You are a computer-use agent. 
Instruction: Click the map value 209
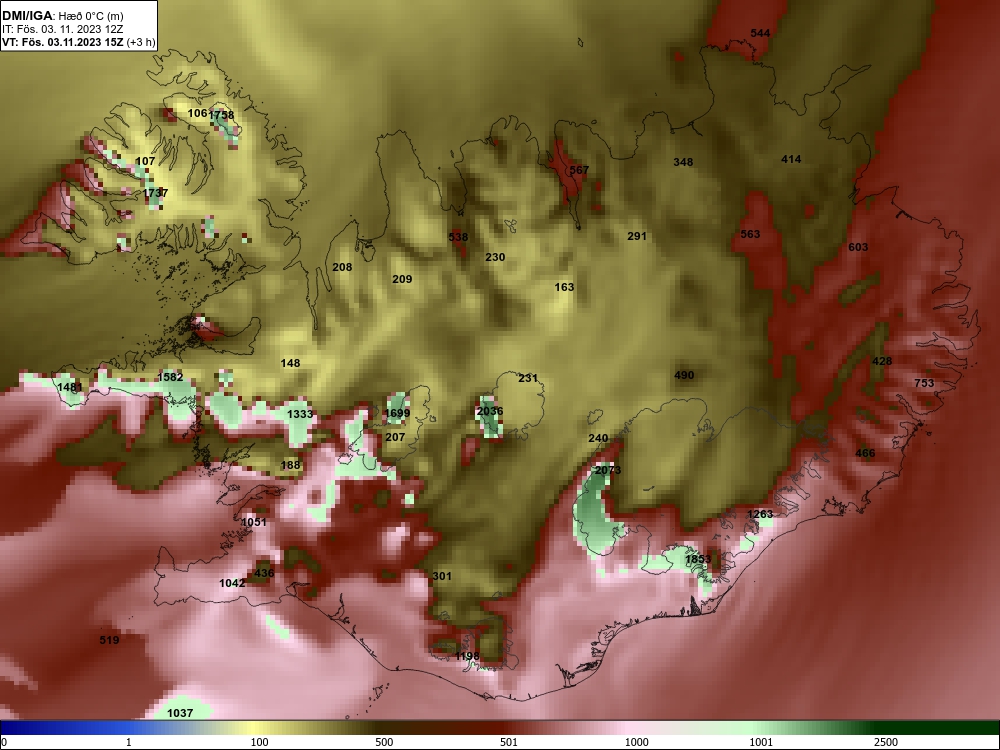pyautogui.click(x=402, y=279)
